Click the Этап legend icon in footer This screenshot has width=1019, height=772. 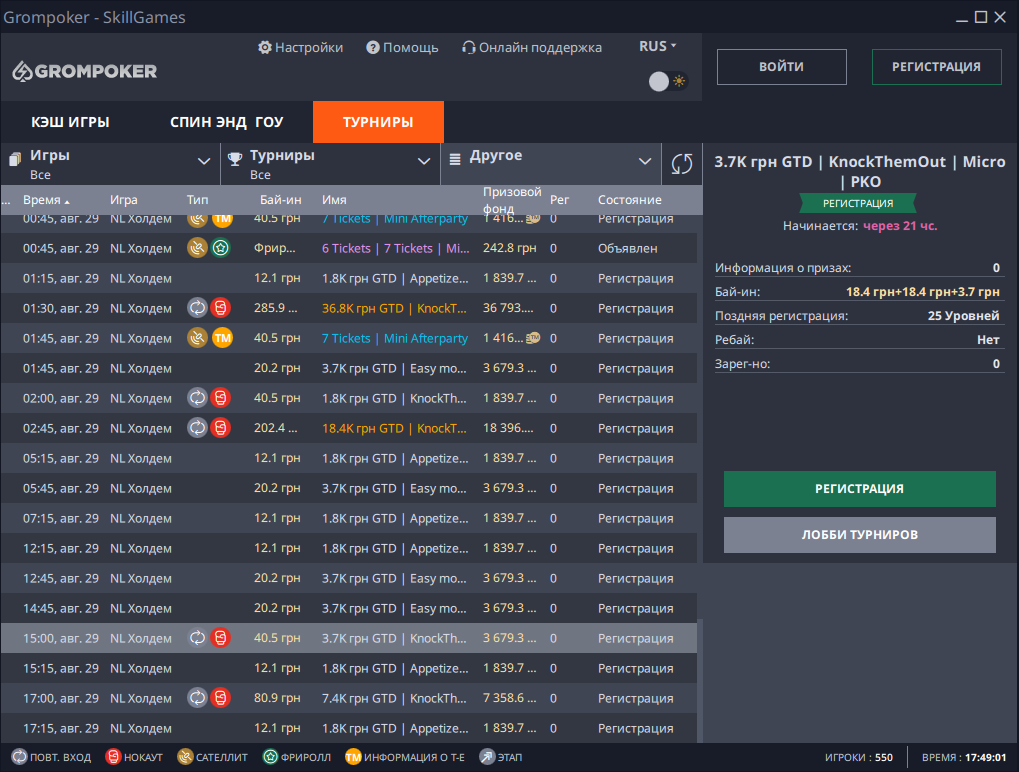[x=487, y=757]
